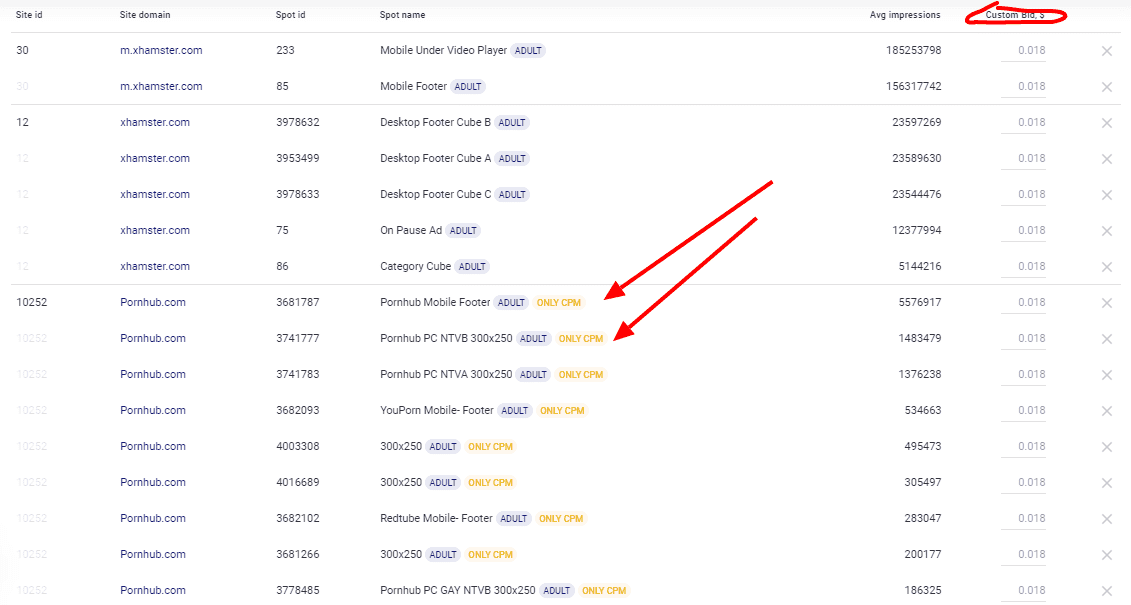The width and height of the screenshot is (1131, 605).
Task: Click the ADULT tag on Mobile Under Video Player
Action: pos(528,51)
